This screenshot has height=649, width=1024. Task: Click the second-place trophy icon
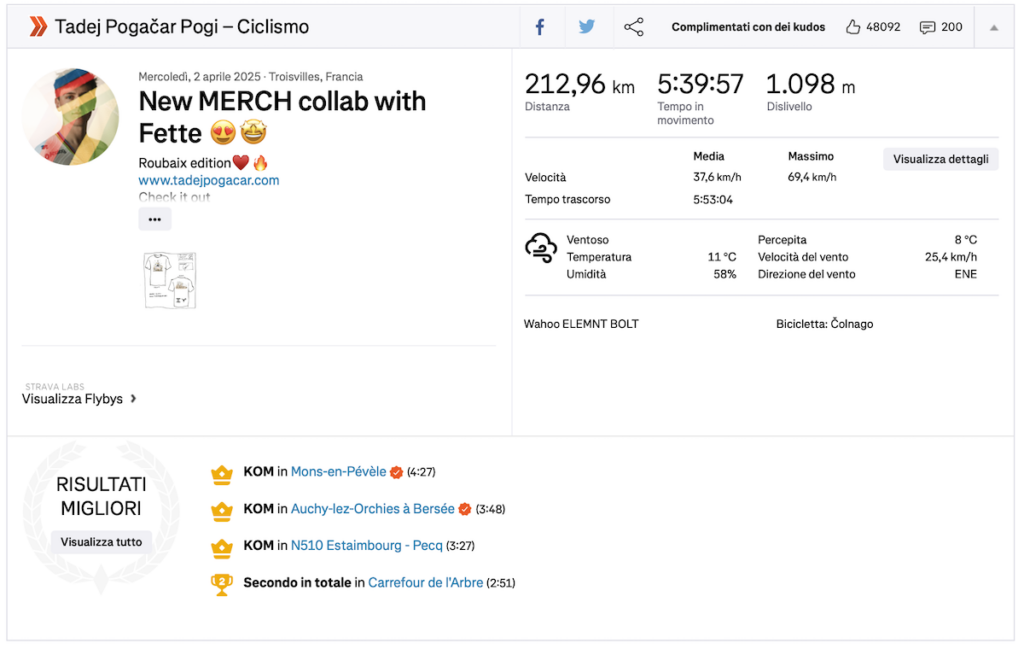221,584
